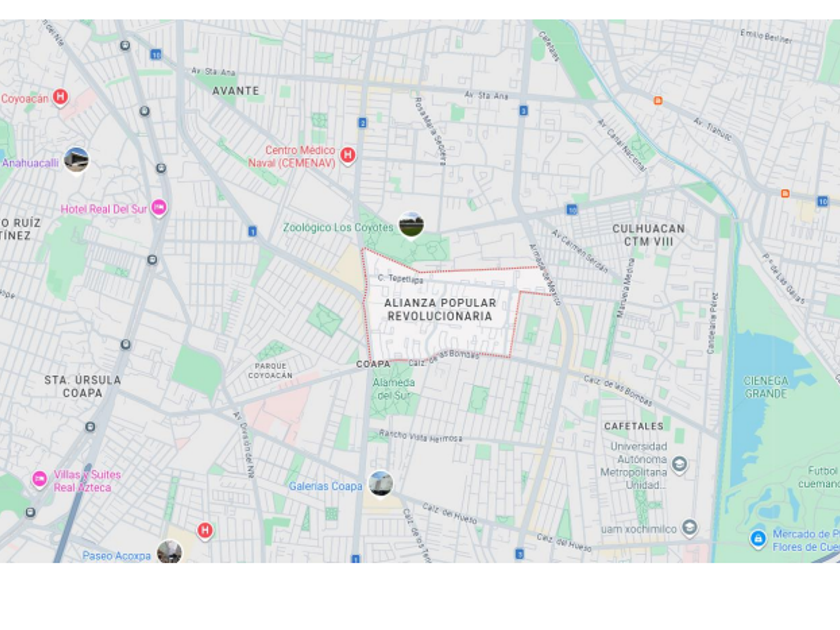
Task: Click the C. Tepetlapa street label
Action: click(x=400, y=279)
